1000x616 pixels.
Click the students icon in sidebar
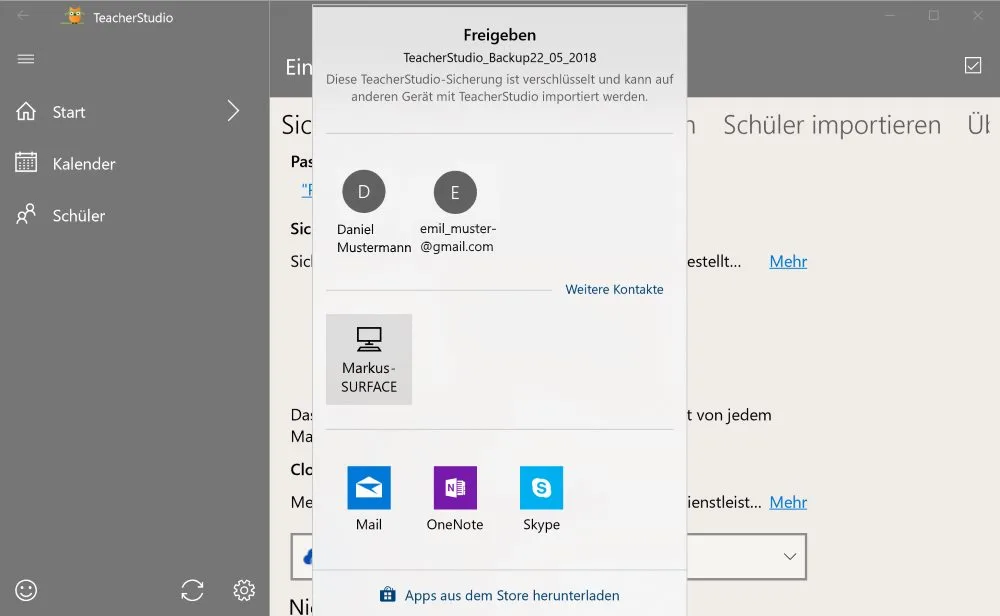tap(26, 214)
